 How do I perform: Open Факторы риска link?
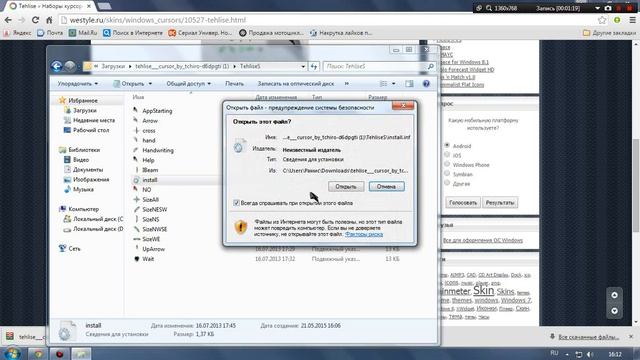point(364,234)
